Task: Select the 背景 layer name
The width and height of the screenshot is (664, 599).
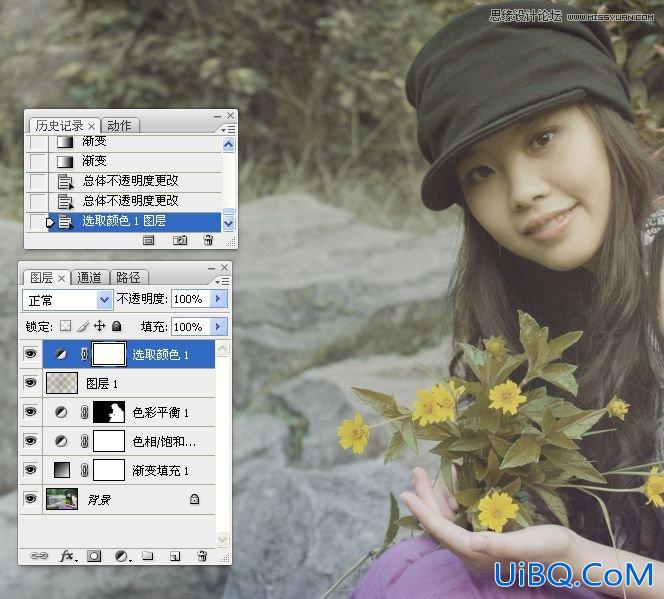Action: (x=99, y=500)
